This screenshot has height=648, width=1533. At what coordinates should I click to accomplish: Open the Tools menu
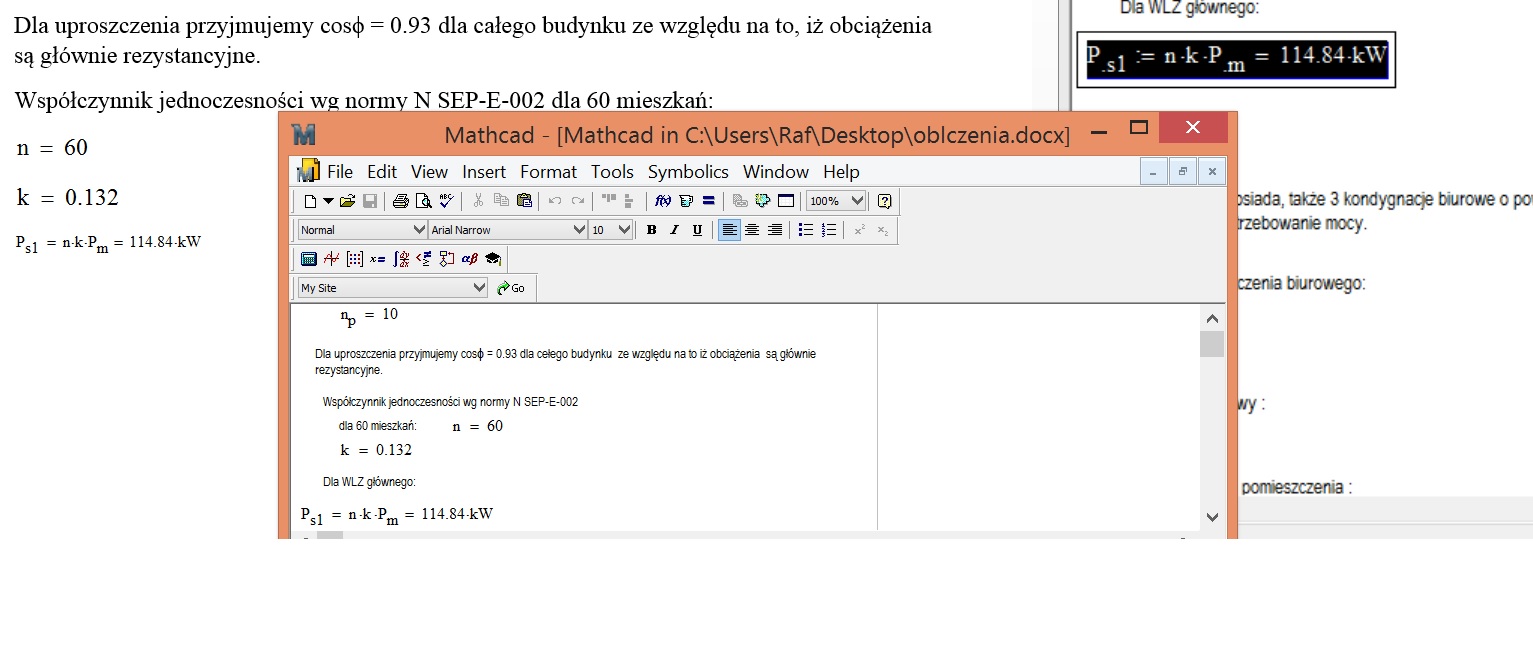(613, 172)
